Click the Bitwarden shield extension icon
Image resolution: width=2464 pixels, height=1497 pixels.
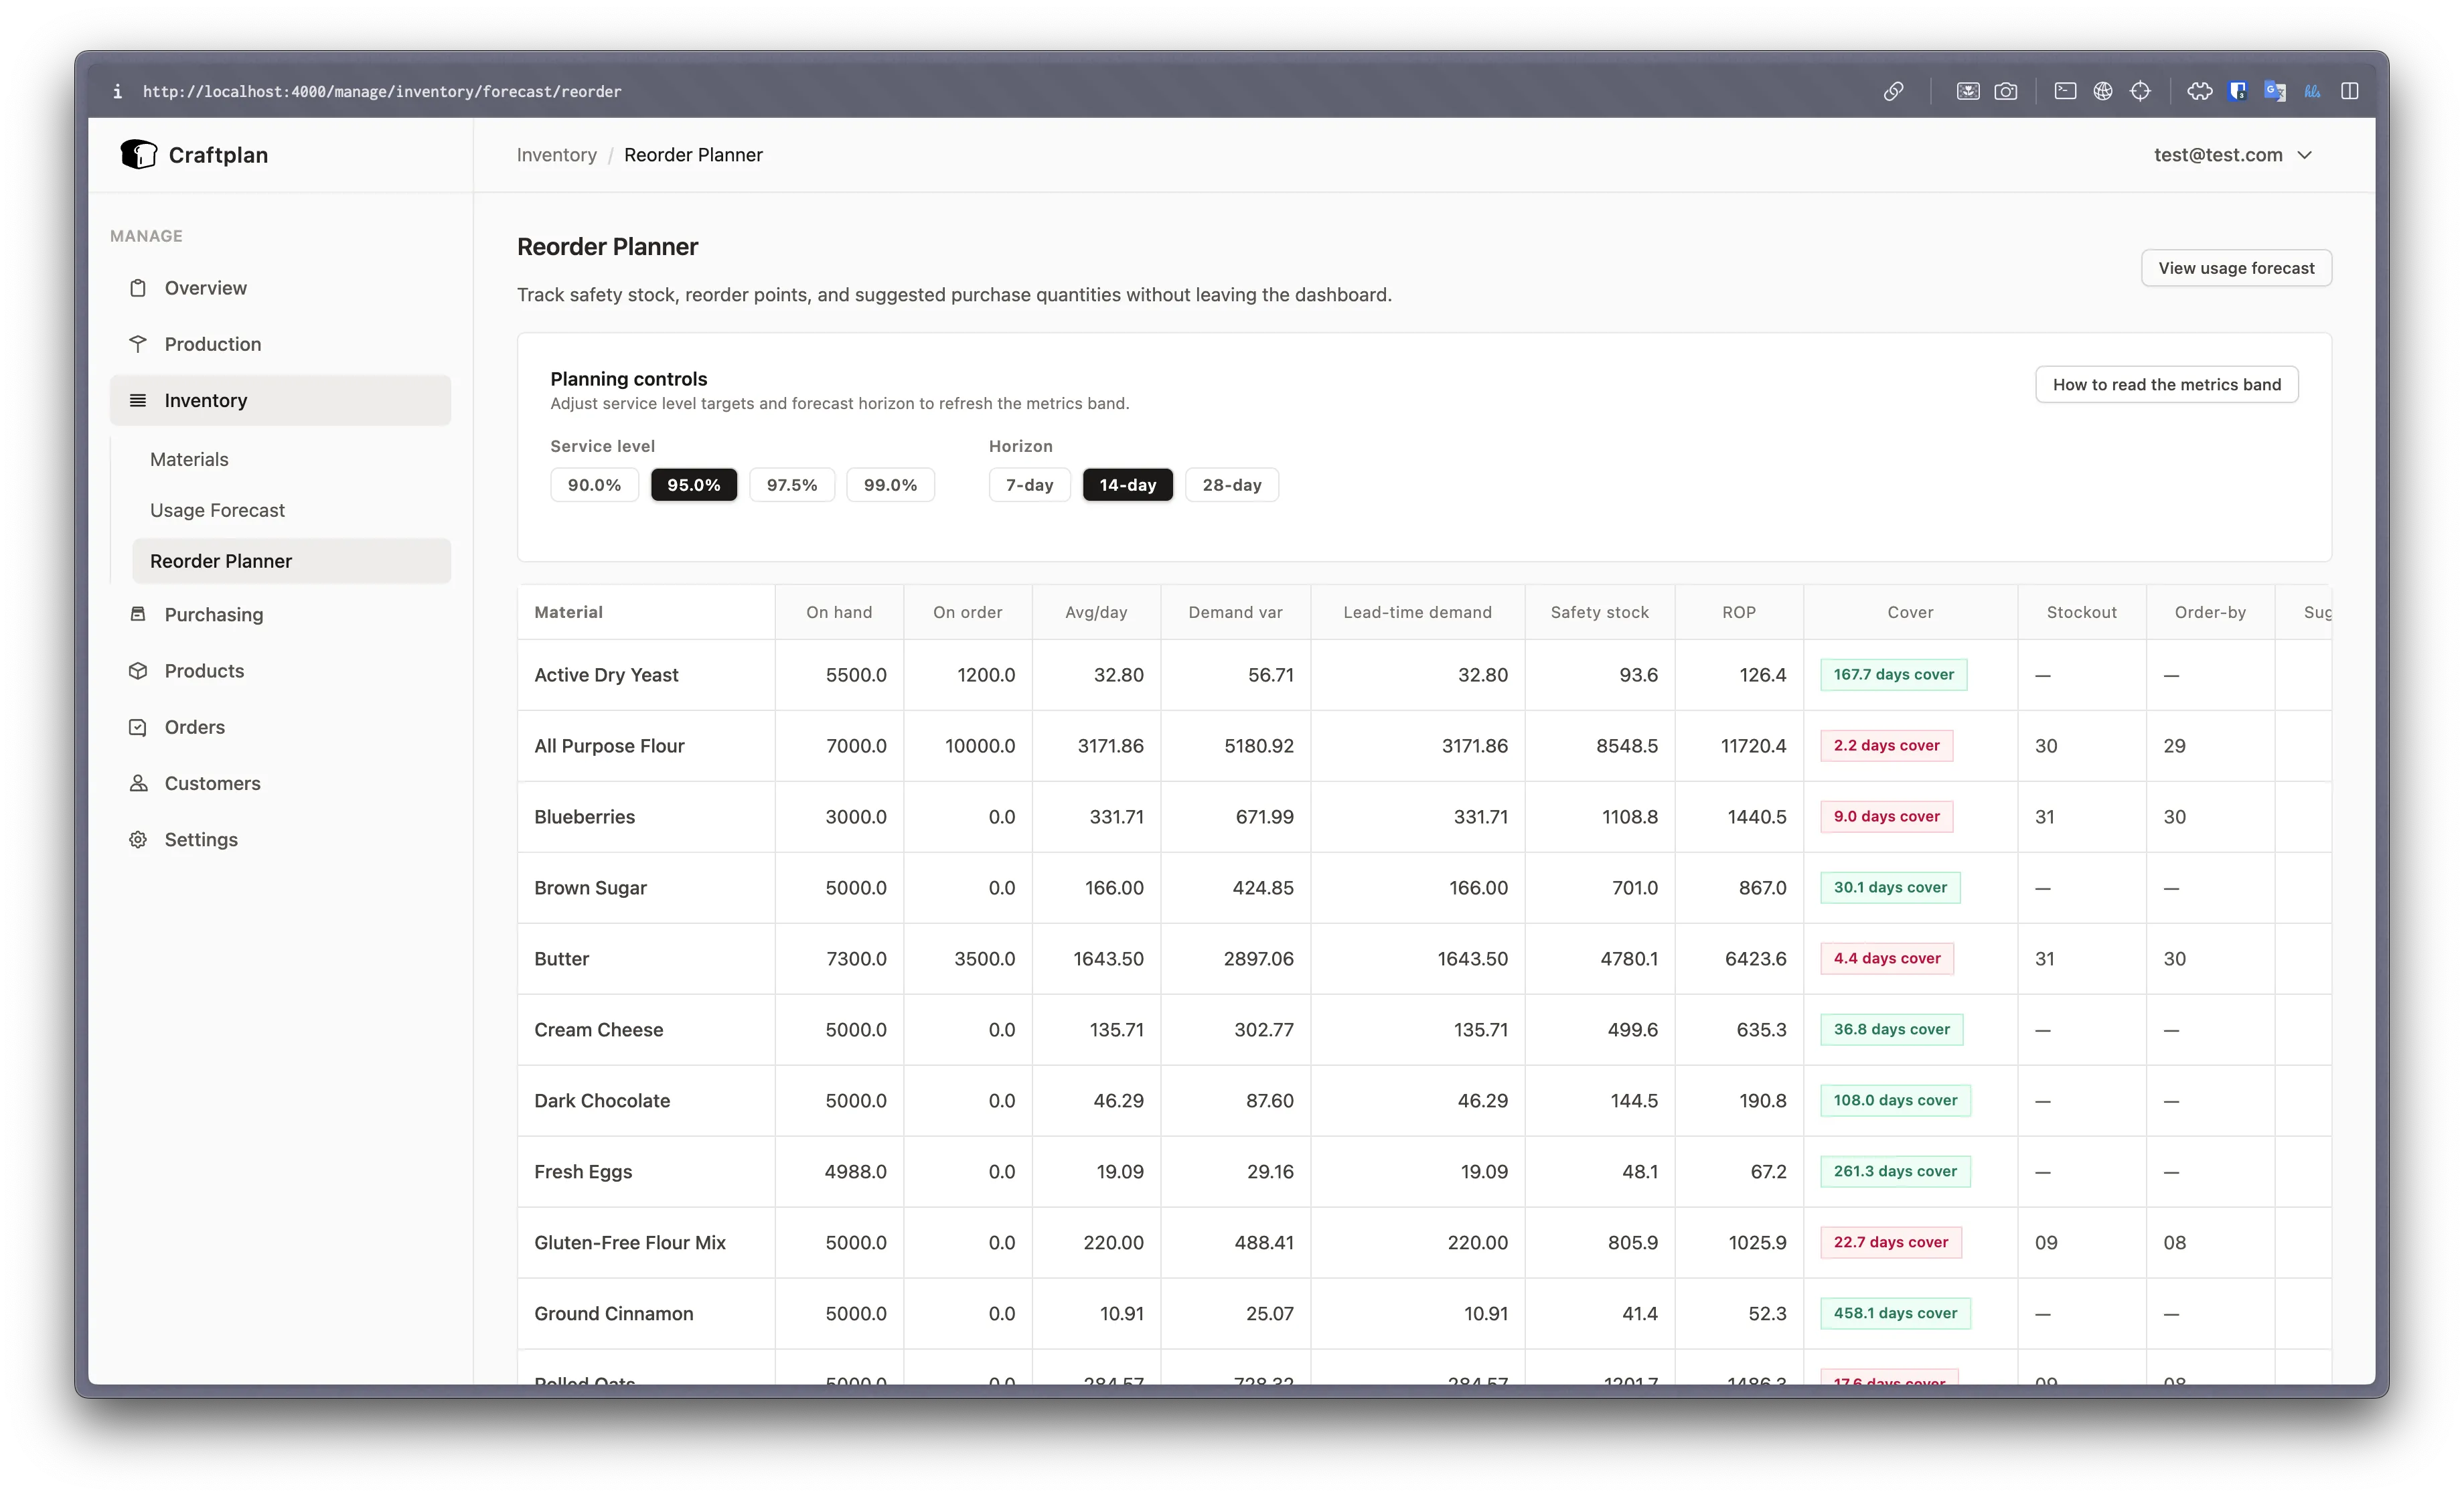tap(2238, 91)
